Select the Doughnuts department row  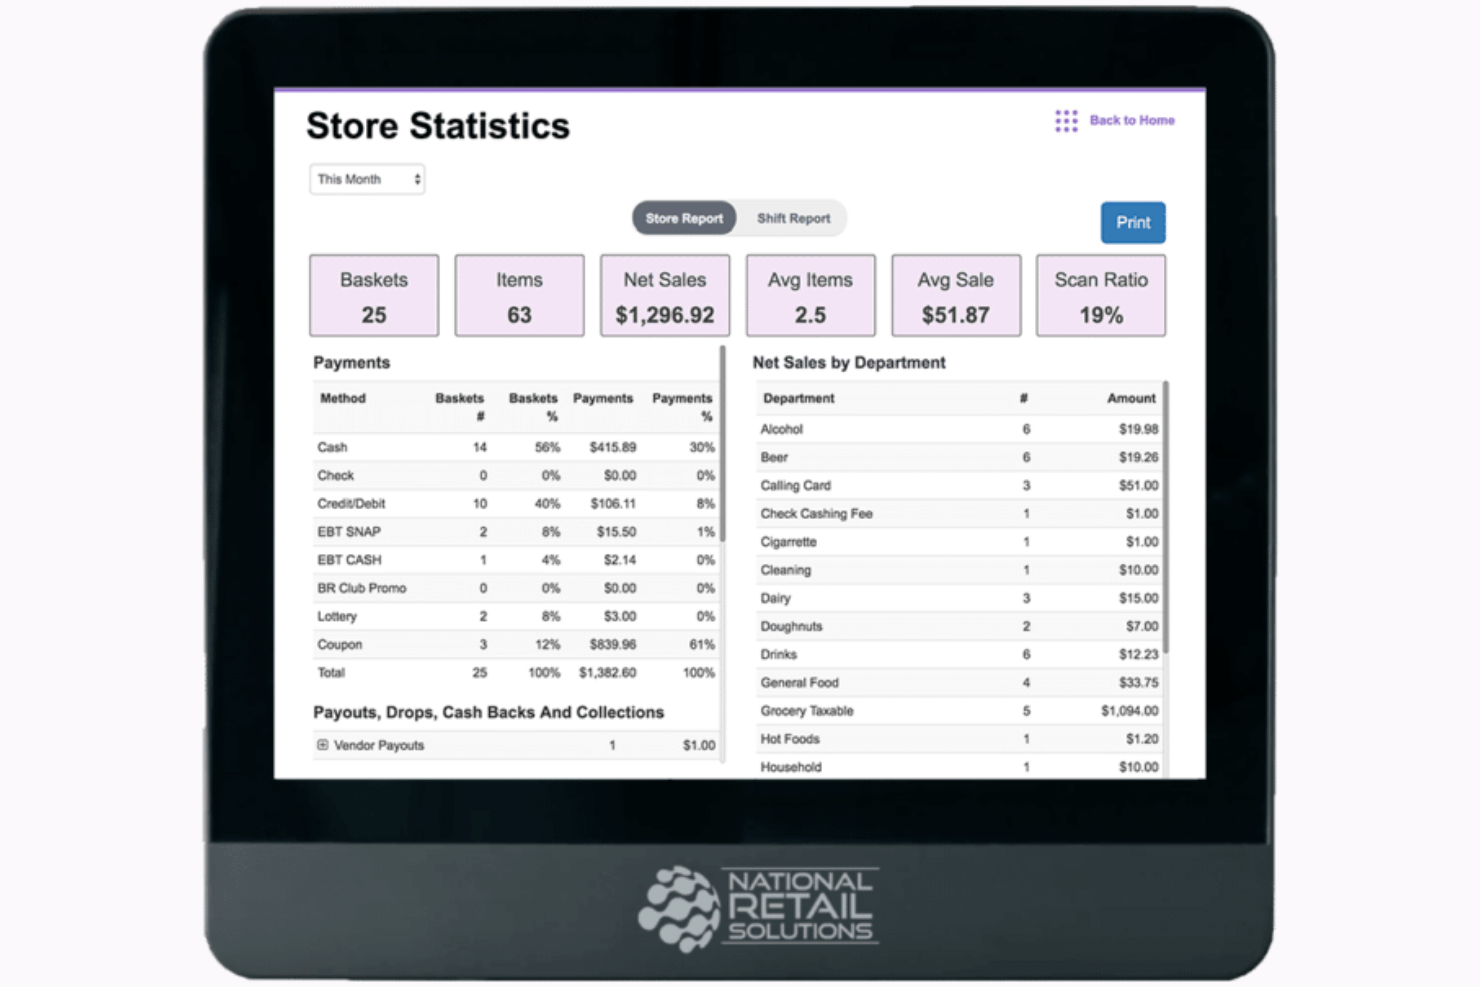coord(959,626)
